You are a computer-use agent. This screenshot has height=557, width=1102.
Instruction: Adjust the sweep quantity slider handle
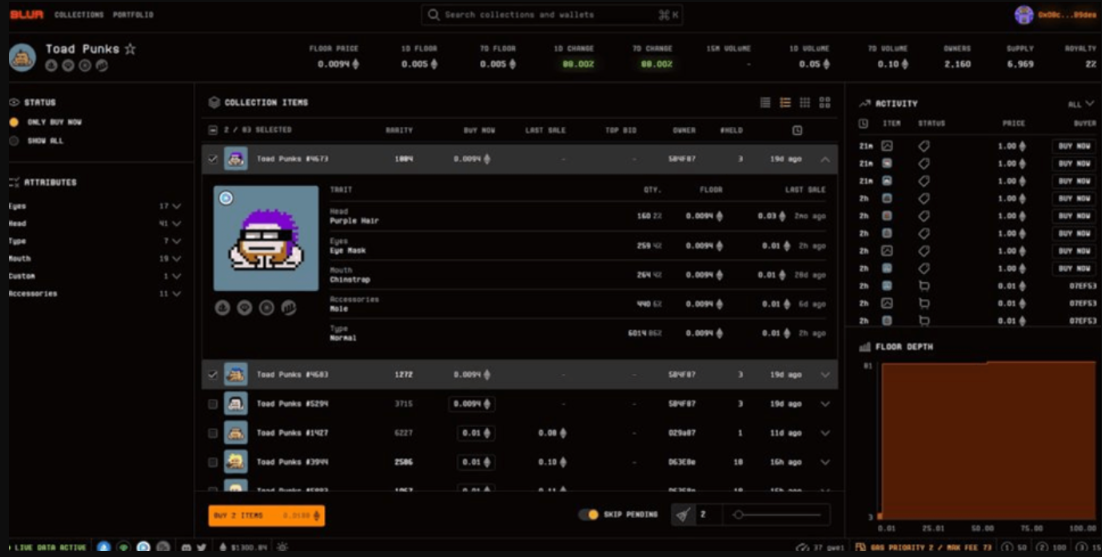click(738, 515)
